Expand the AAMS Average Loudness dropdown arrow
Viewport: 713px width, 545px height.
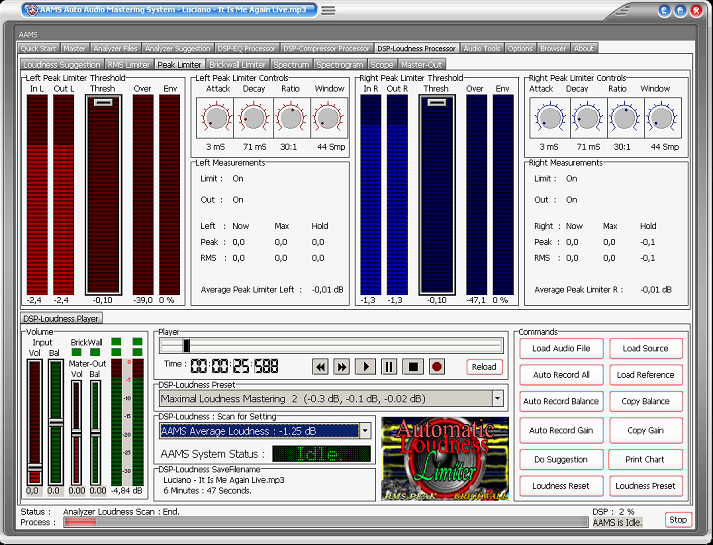pyautogui.click(x=365, y=430)
